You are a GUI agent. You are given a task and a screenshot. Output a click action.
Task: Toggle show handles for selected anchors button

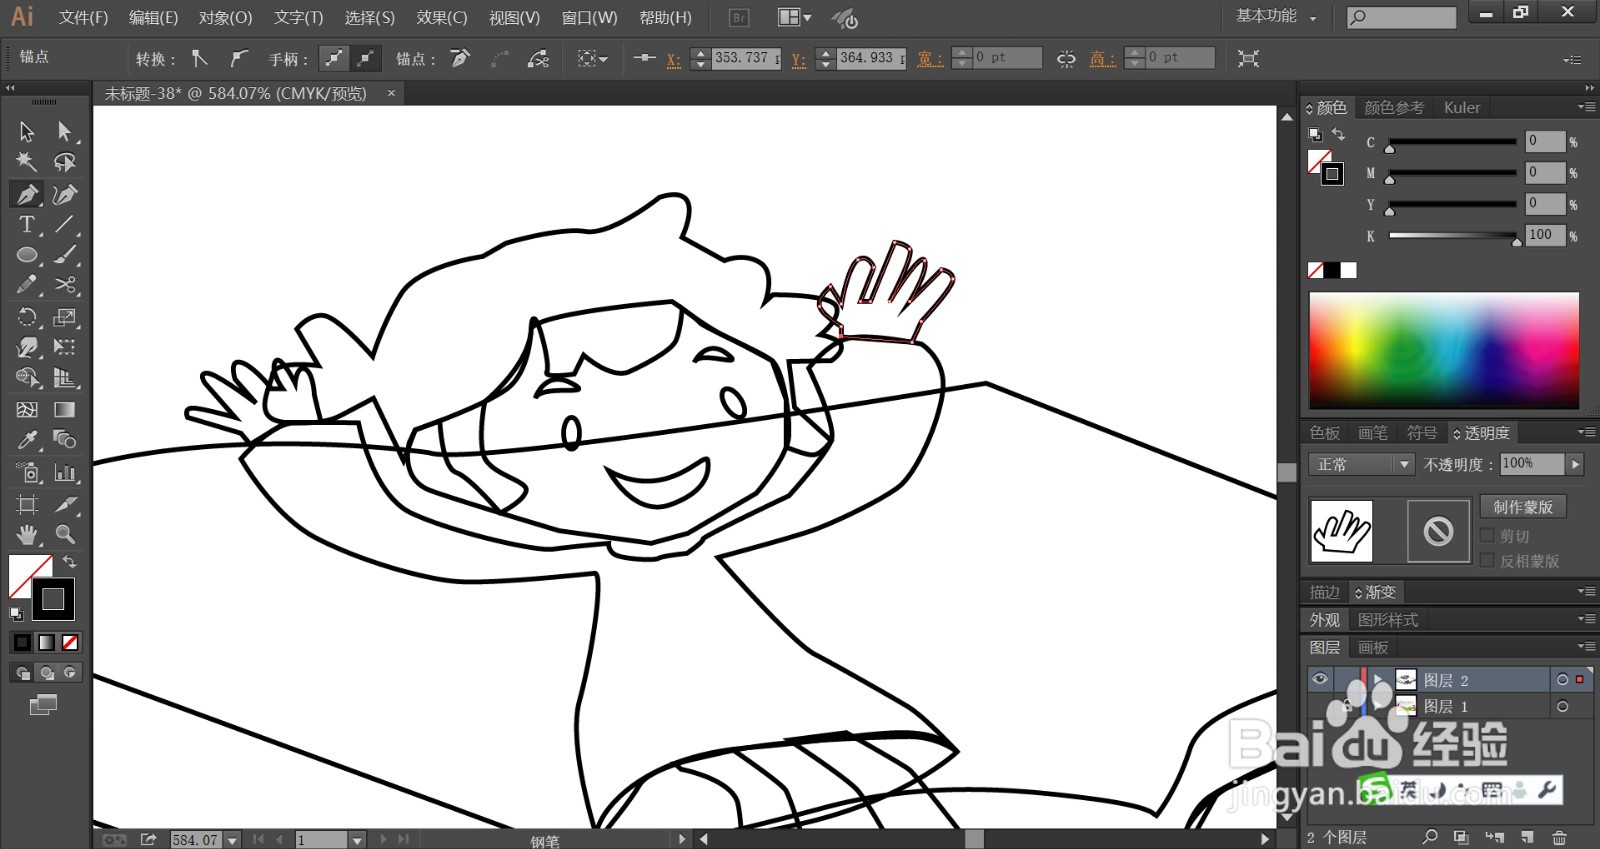pos(333,58)
